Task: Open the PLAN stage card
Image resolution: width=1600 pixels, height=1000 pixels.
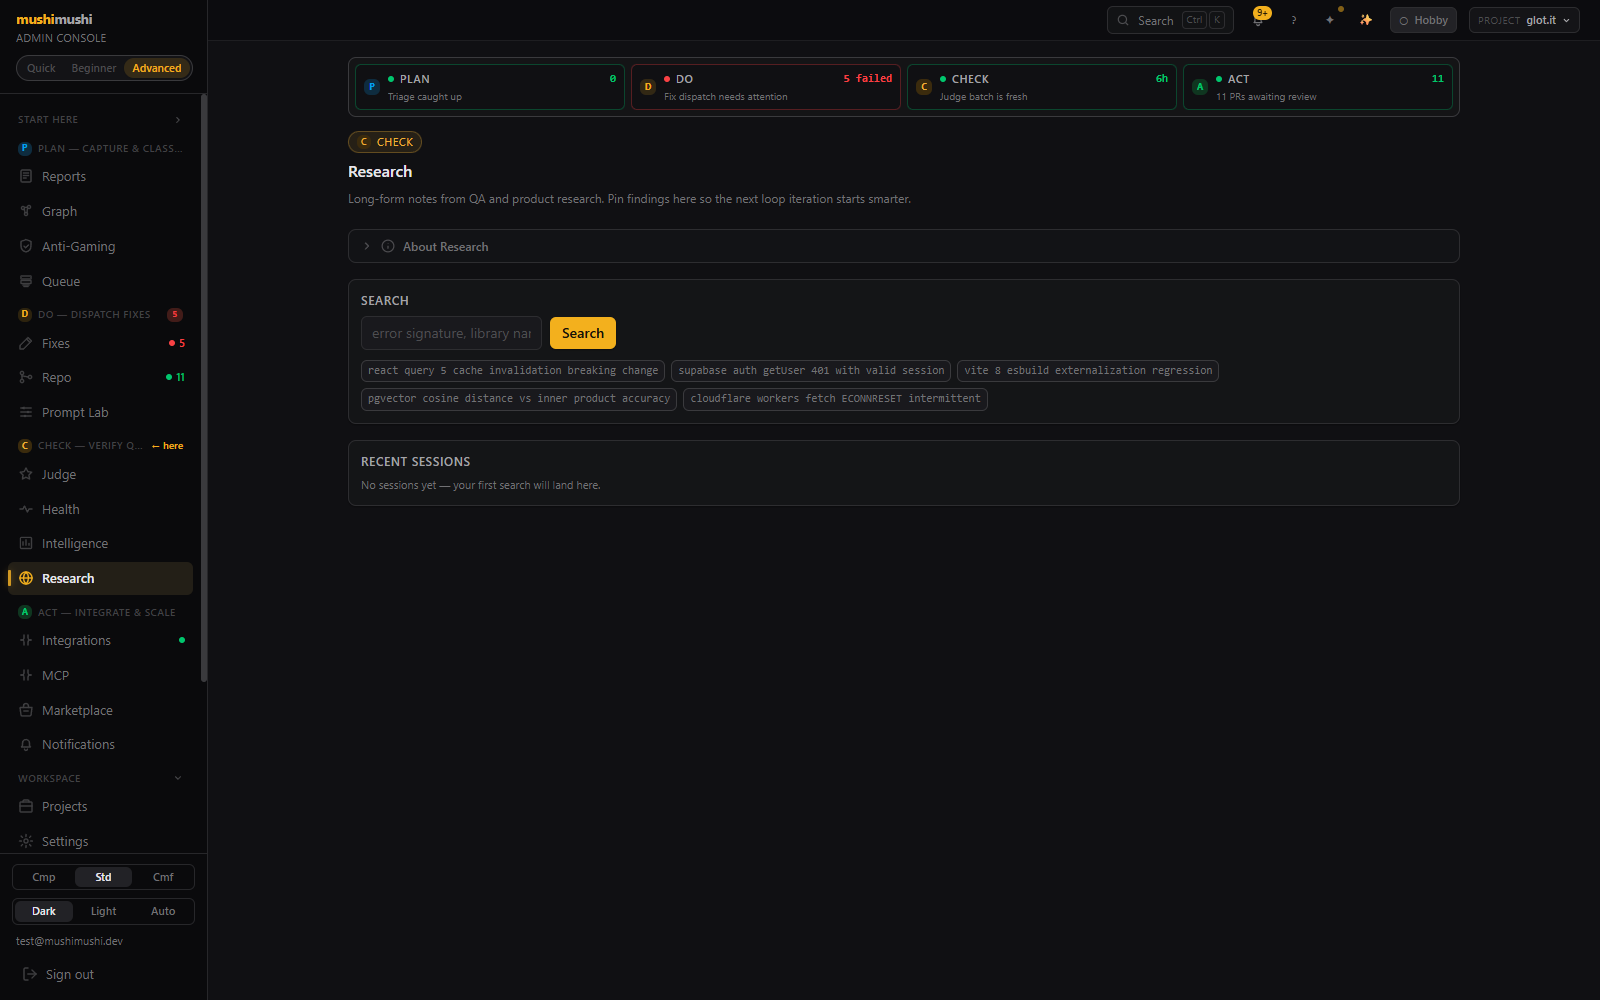Action: [490, 87]
